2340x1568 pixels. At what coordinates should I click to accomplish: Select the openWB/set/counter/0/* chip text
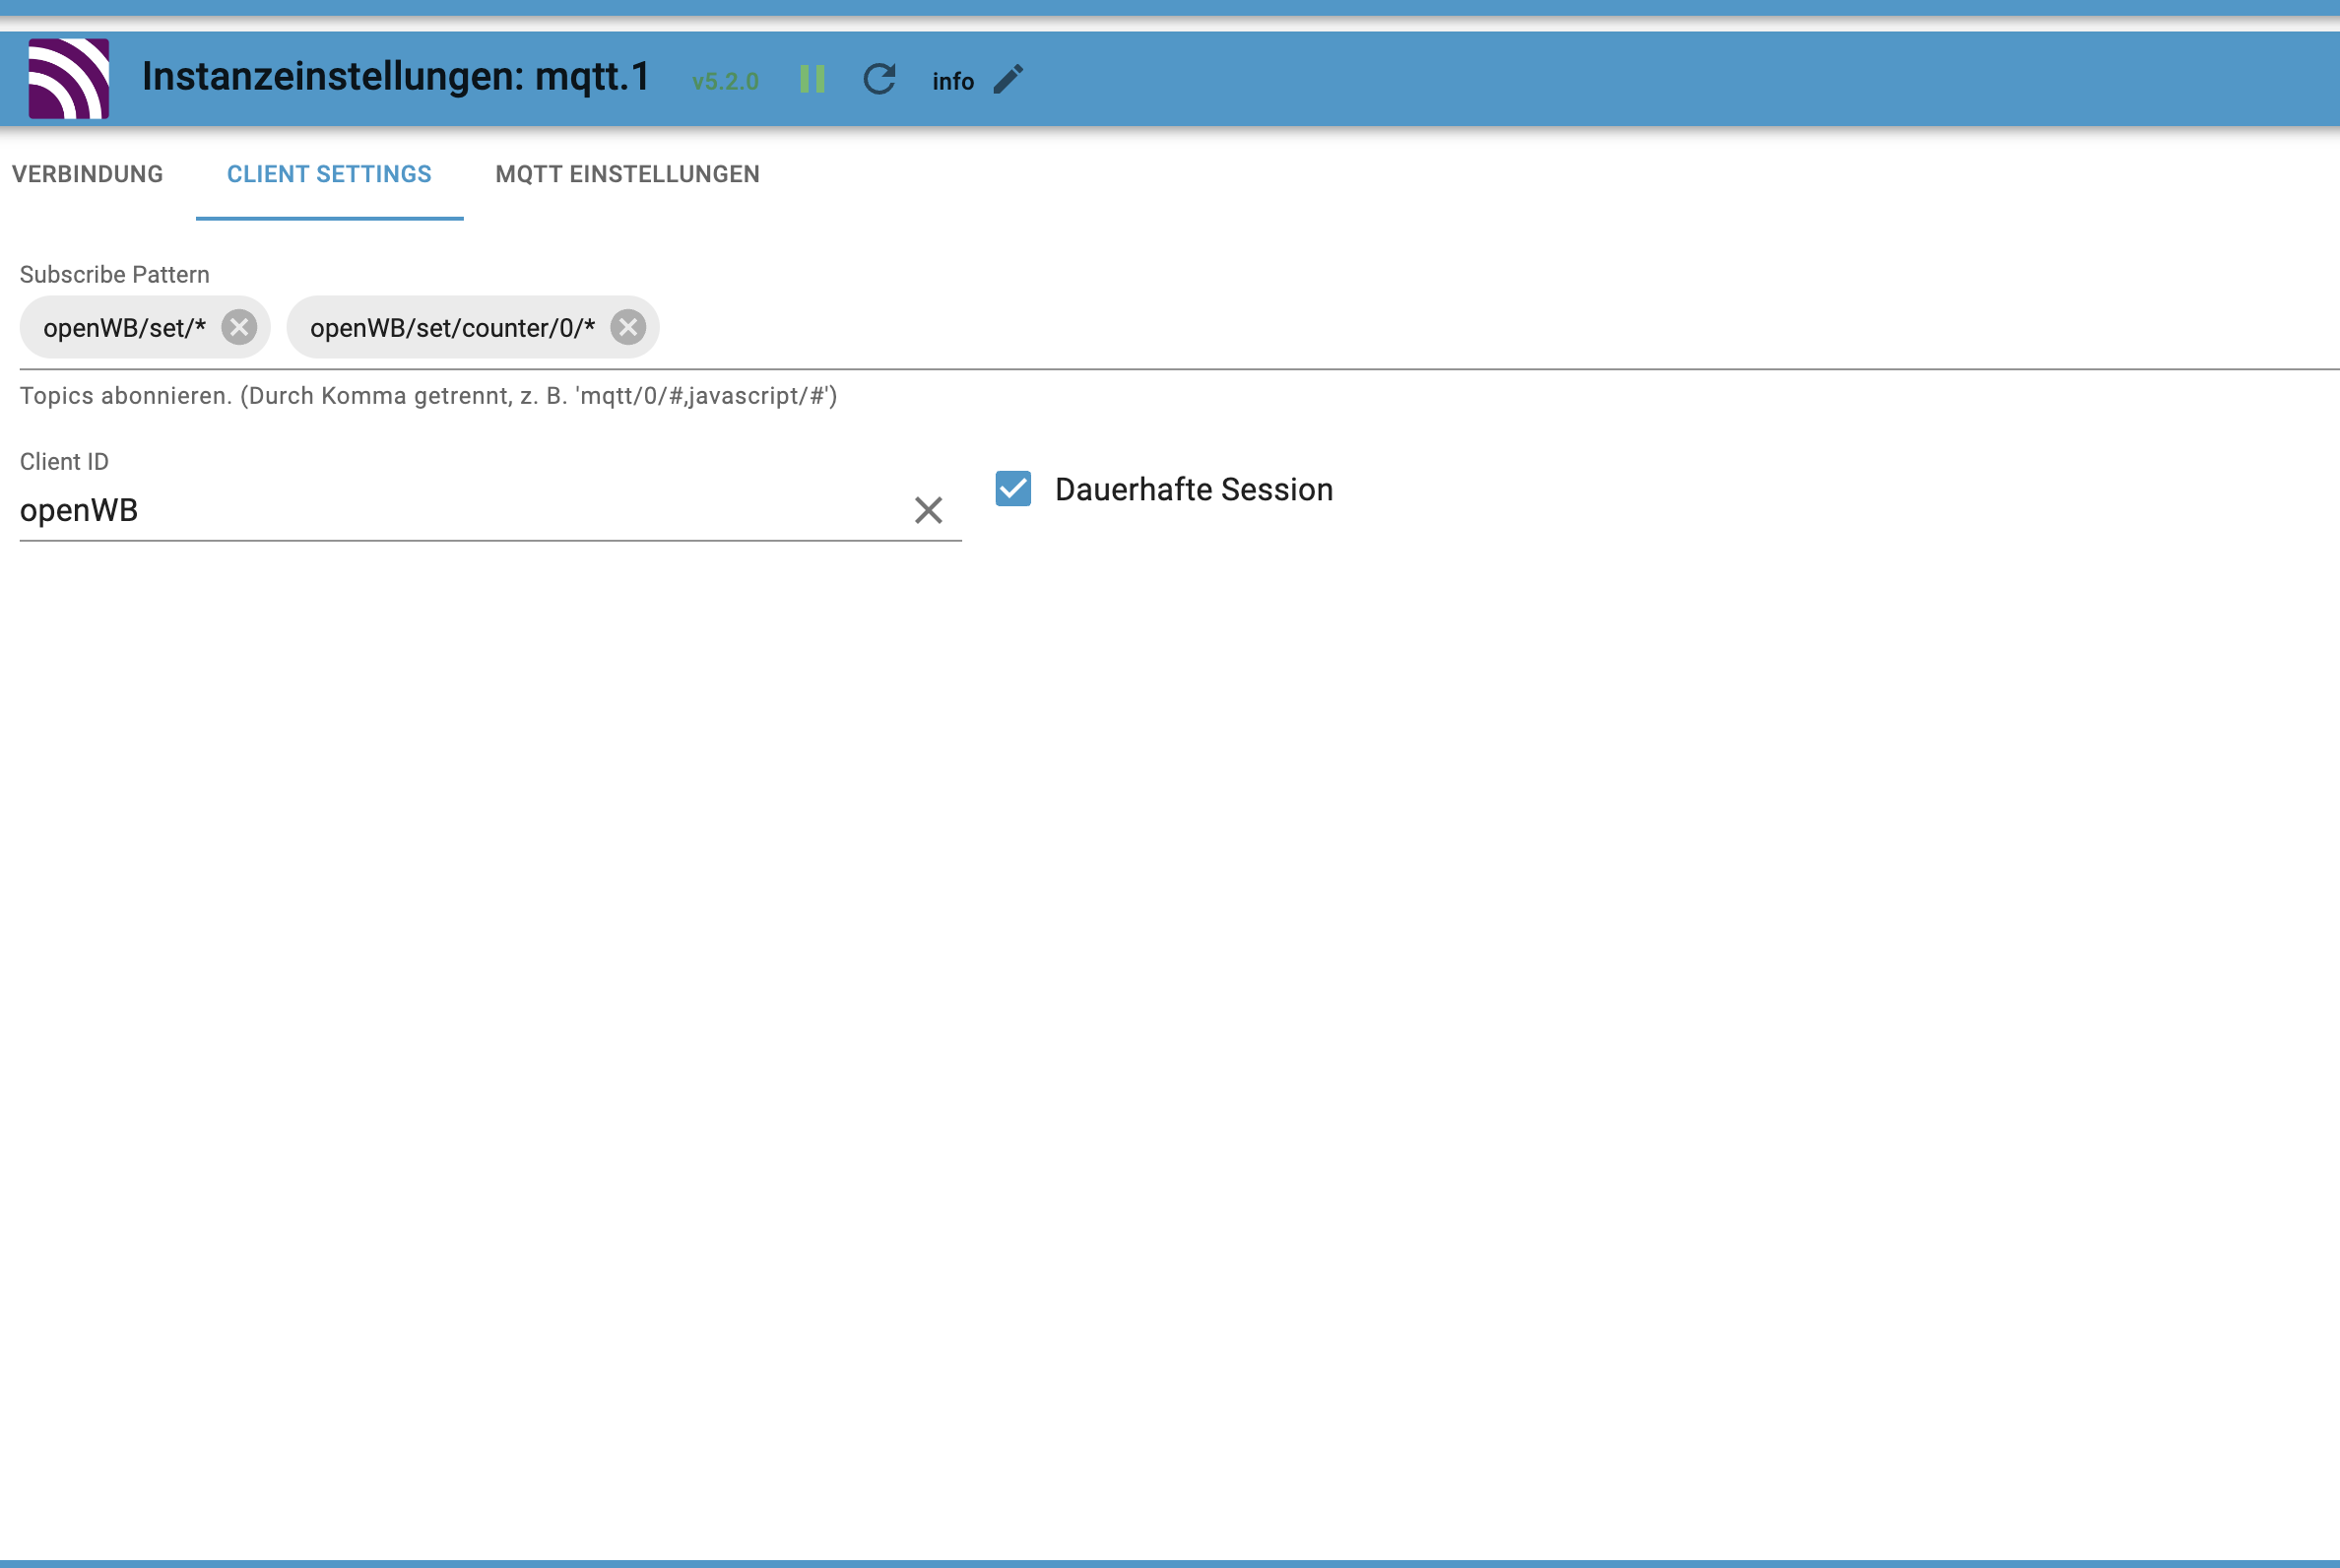(x=452, y=328)
